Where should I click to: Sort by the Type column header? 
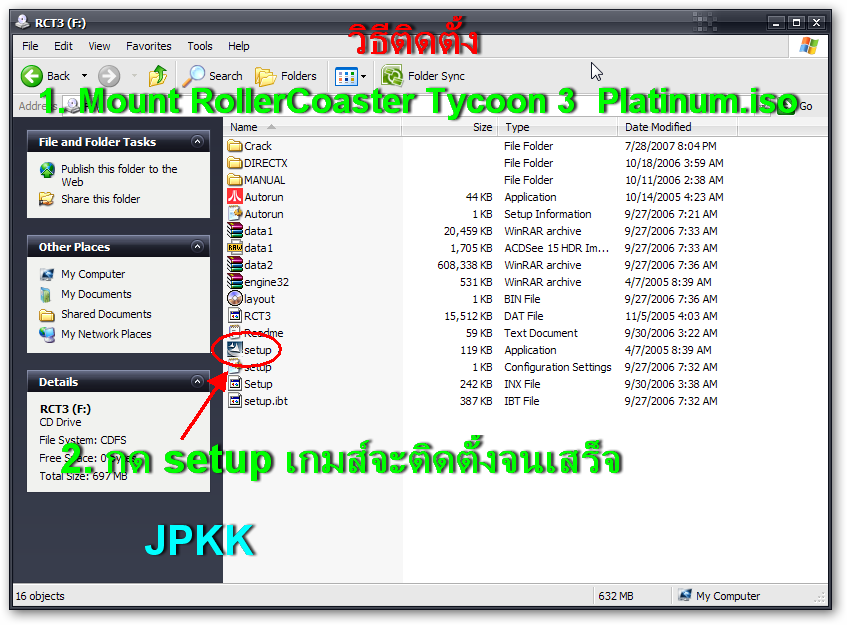click(x=557, y=127)
